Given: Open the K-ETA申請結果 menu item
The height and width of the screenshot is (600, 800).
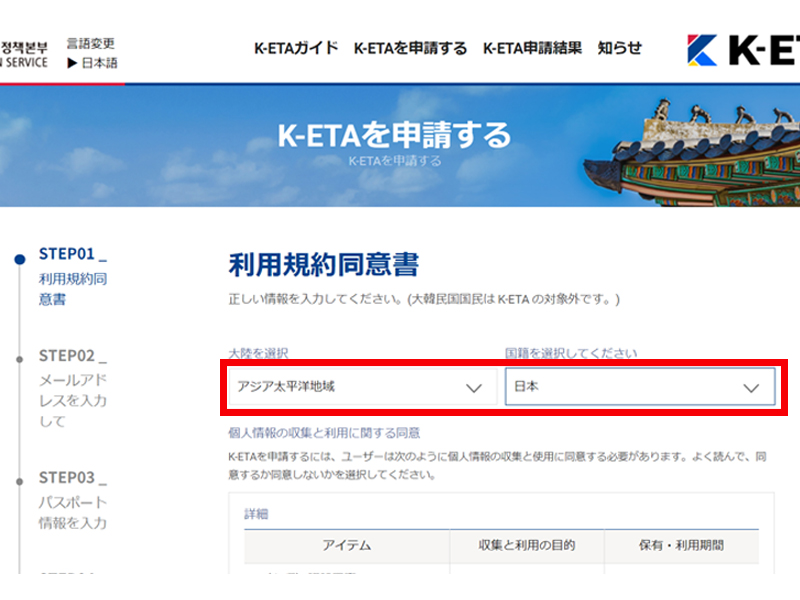Looking at the screenshot, I should click(x=532, y=48).
